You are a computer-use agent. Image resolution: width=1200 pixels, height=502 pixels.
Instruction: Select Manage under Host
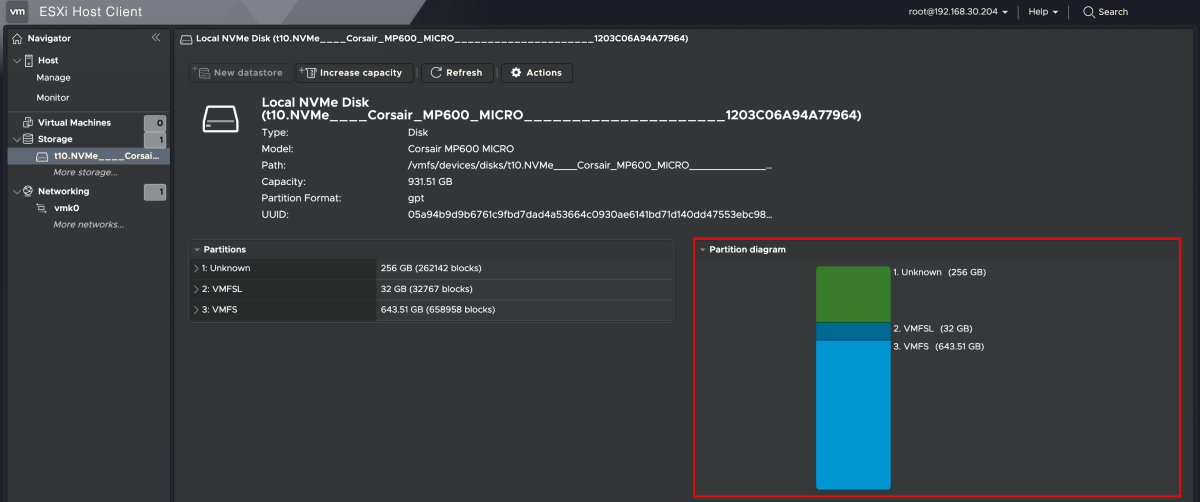[x=53, y=78]
